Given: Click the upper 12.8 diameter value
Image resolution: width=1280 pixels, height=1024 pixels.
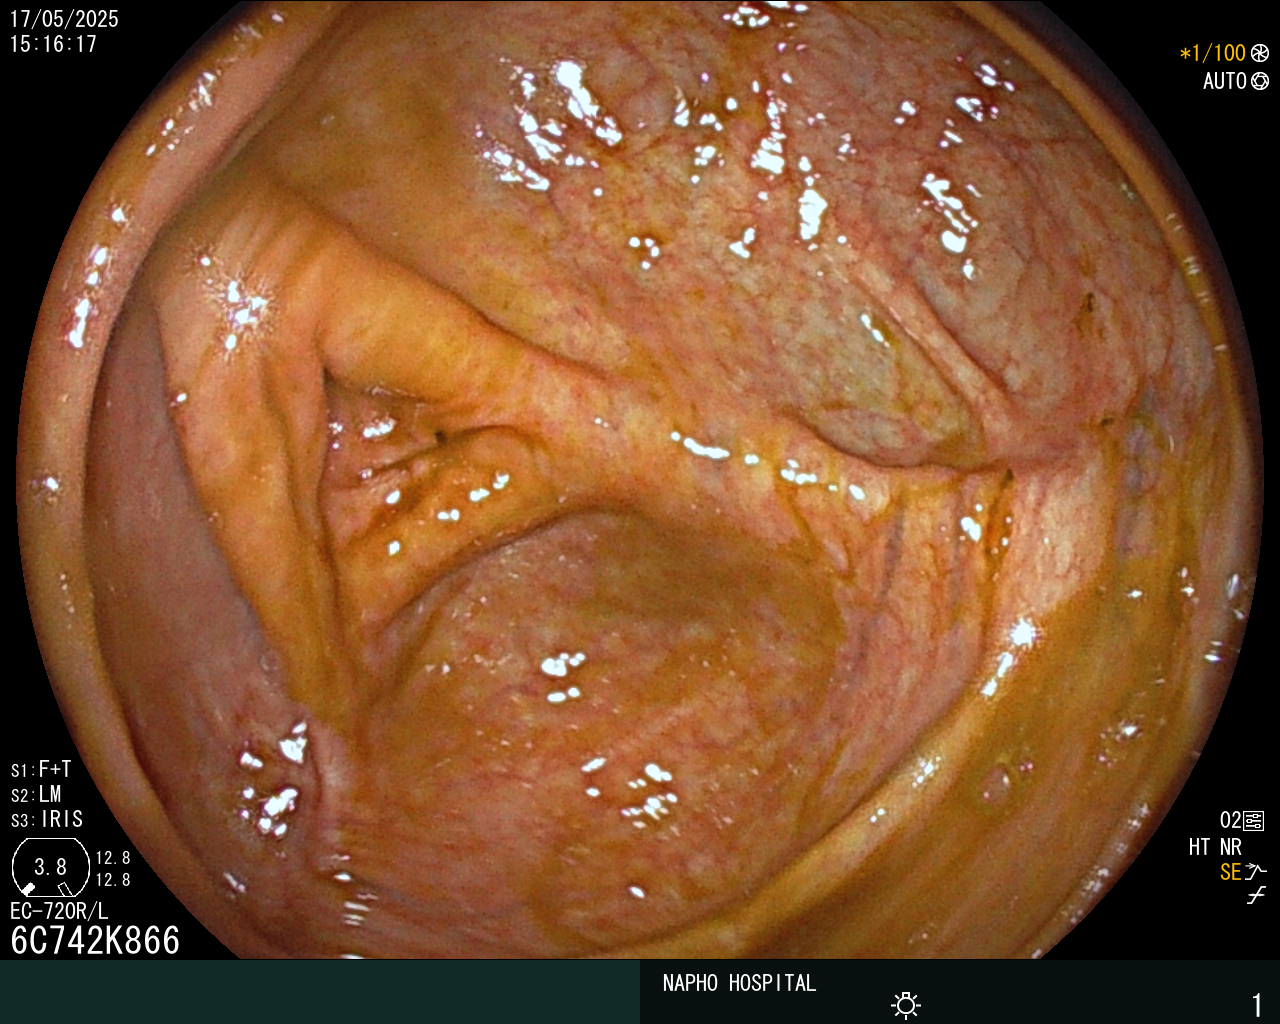Looking at the screenshot, I should [x=113, y=858].
